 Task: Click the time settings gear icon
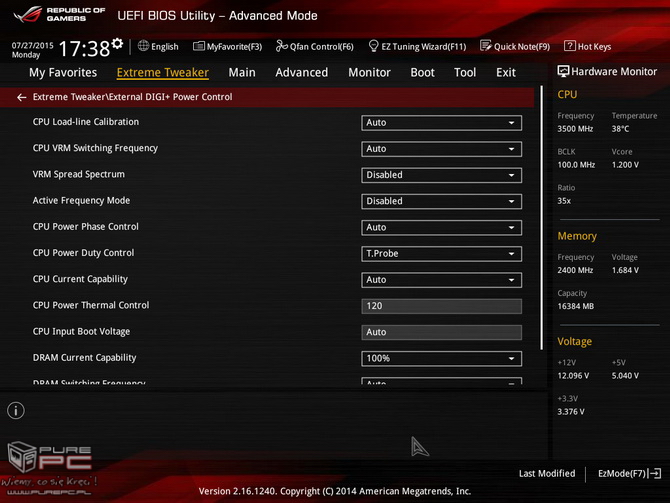pyautogui.click(x=118, y=43)
